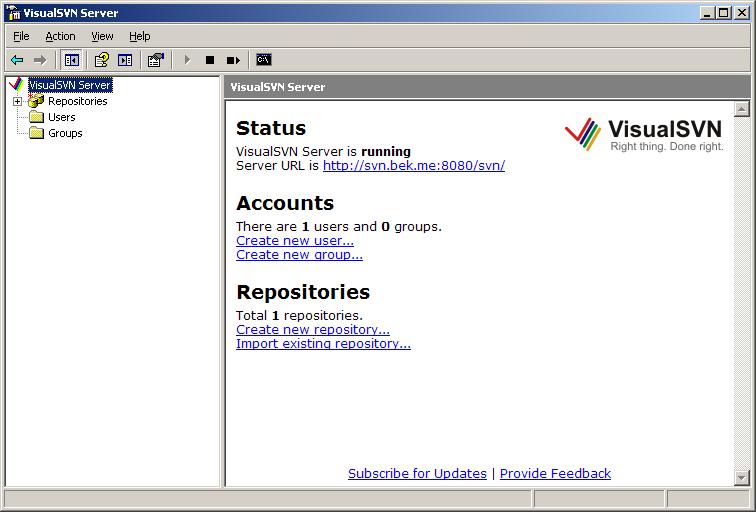Click the Restart server toolbar icon
756x512 pixels.
(233, 60)
